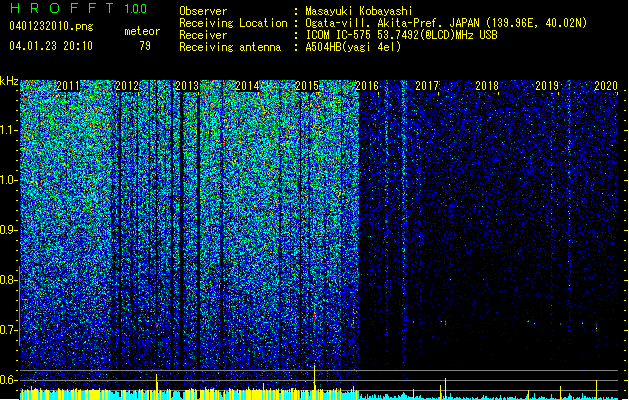
Task: Click the 1.1 kHz axis tick label
Action: pyautogui.click(x=9, y=130)
